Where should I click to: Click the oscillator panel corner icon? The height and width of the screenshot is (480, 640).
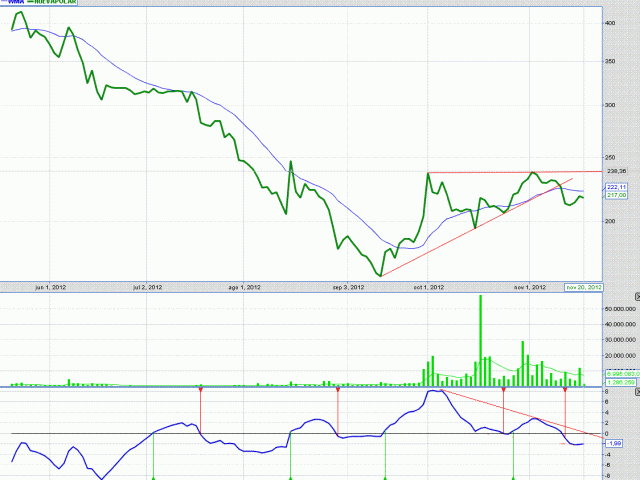click(x=636, y=394)
